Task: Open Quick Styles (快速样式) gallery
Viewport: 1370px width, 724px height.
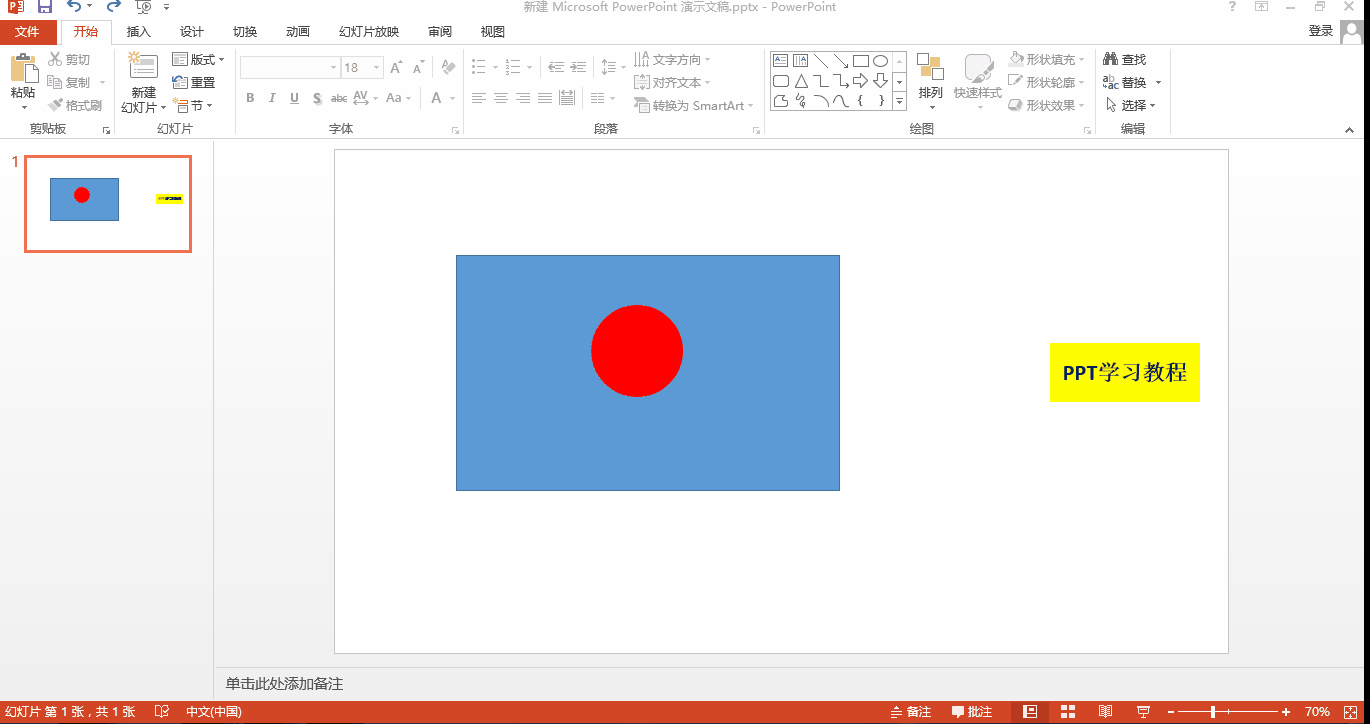Action: point(977,72)
